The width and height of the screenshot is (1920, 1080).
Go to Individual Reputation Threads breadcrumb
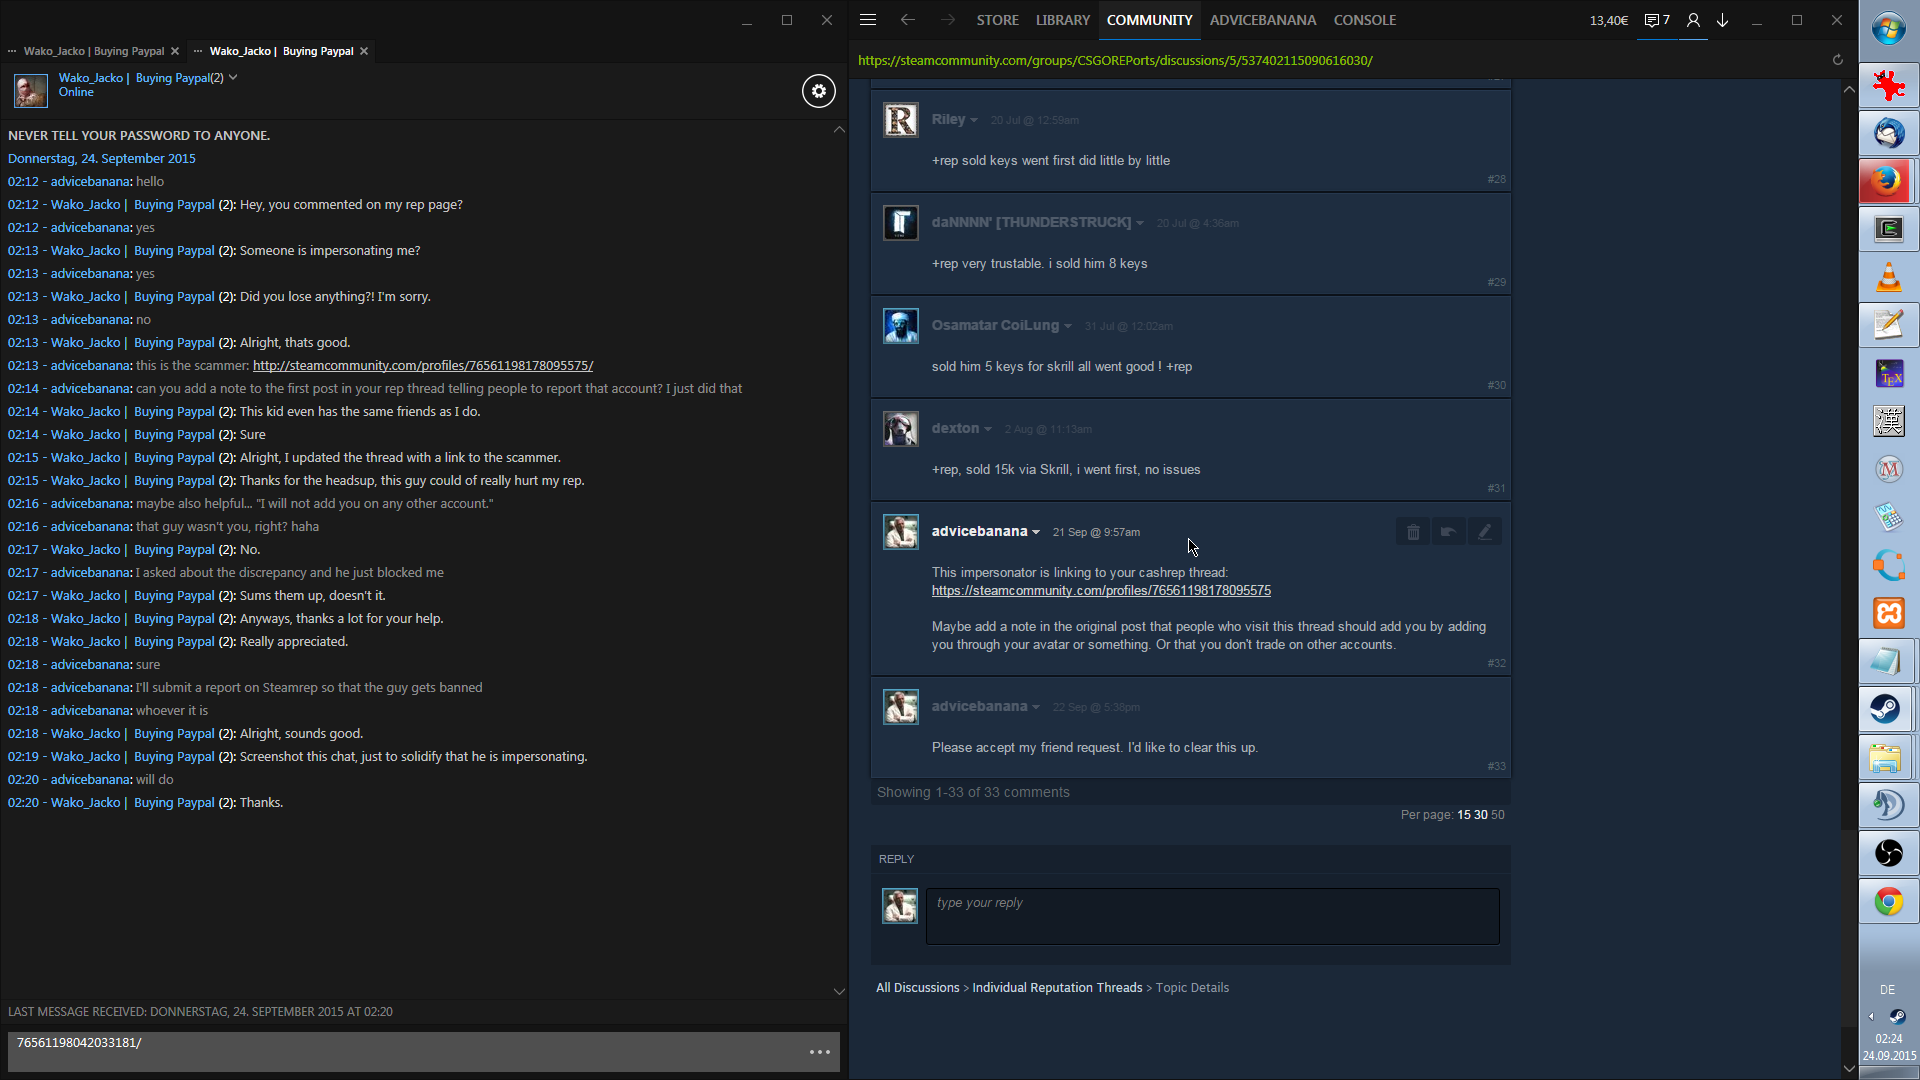pos(1057,988)
